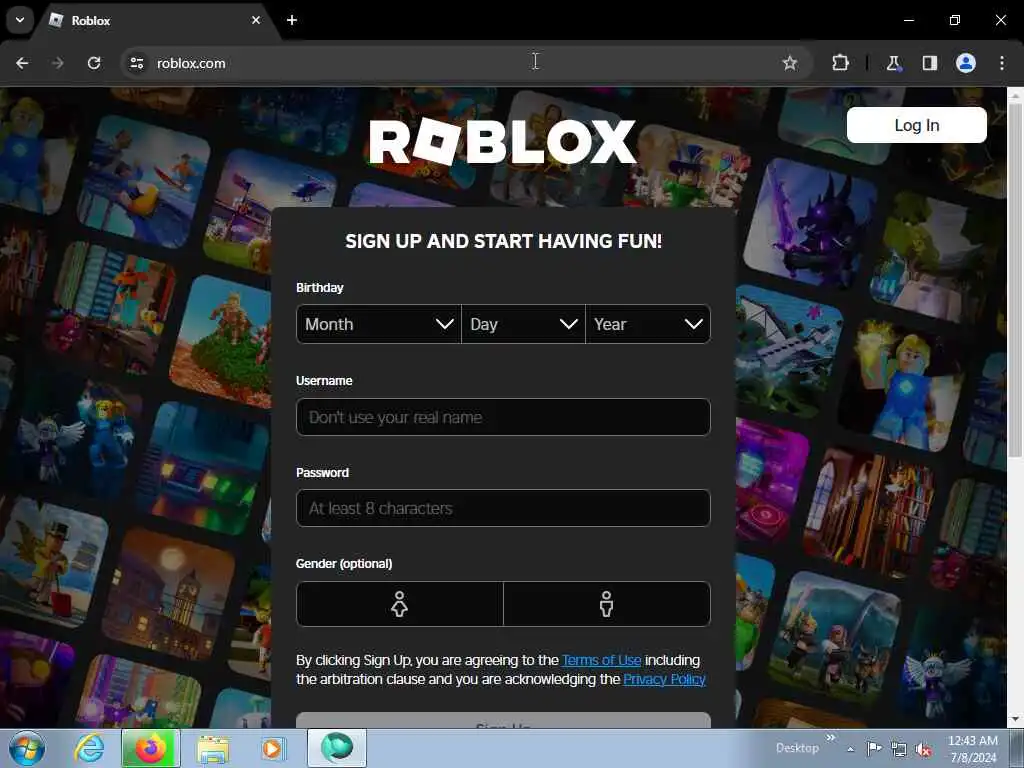Click scrollbar down arrow
Image resolution: width=1024 pixels, height=768 pixels.
pos(1015,720)
